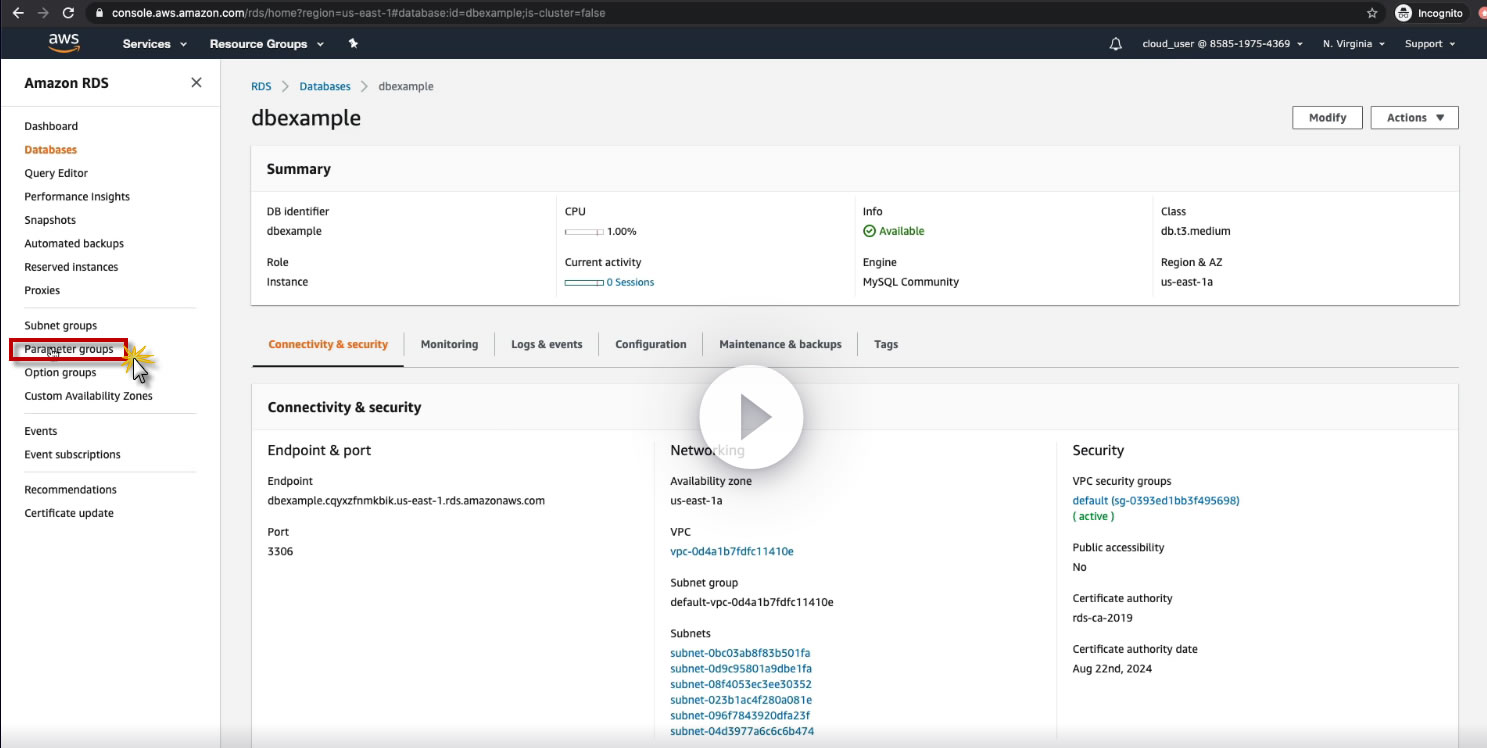Expand the N. Virginia region selector
The image size is (1487, 748).
coord(1353,44)
